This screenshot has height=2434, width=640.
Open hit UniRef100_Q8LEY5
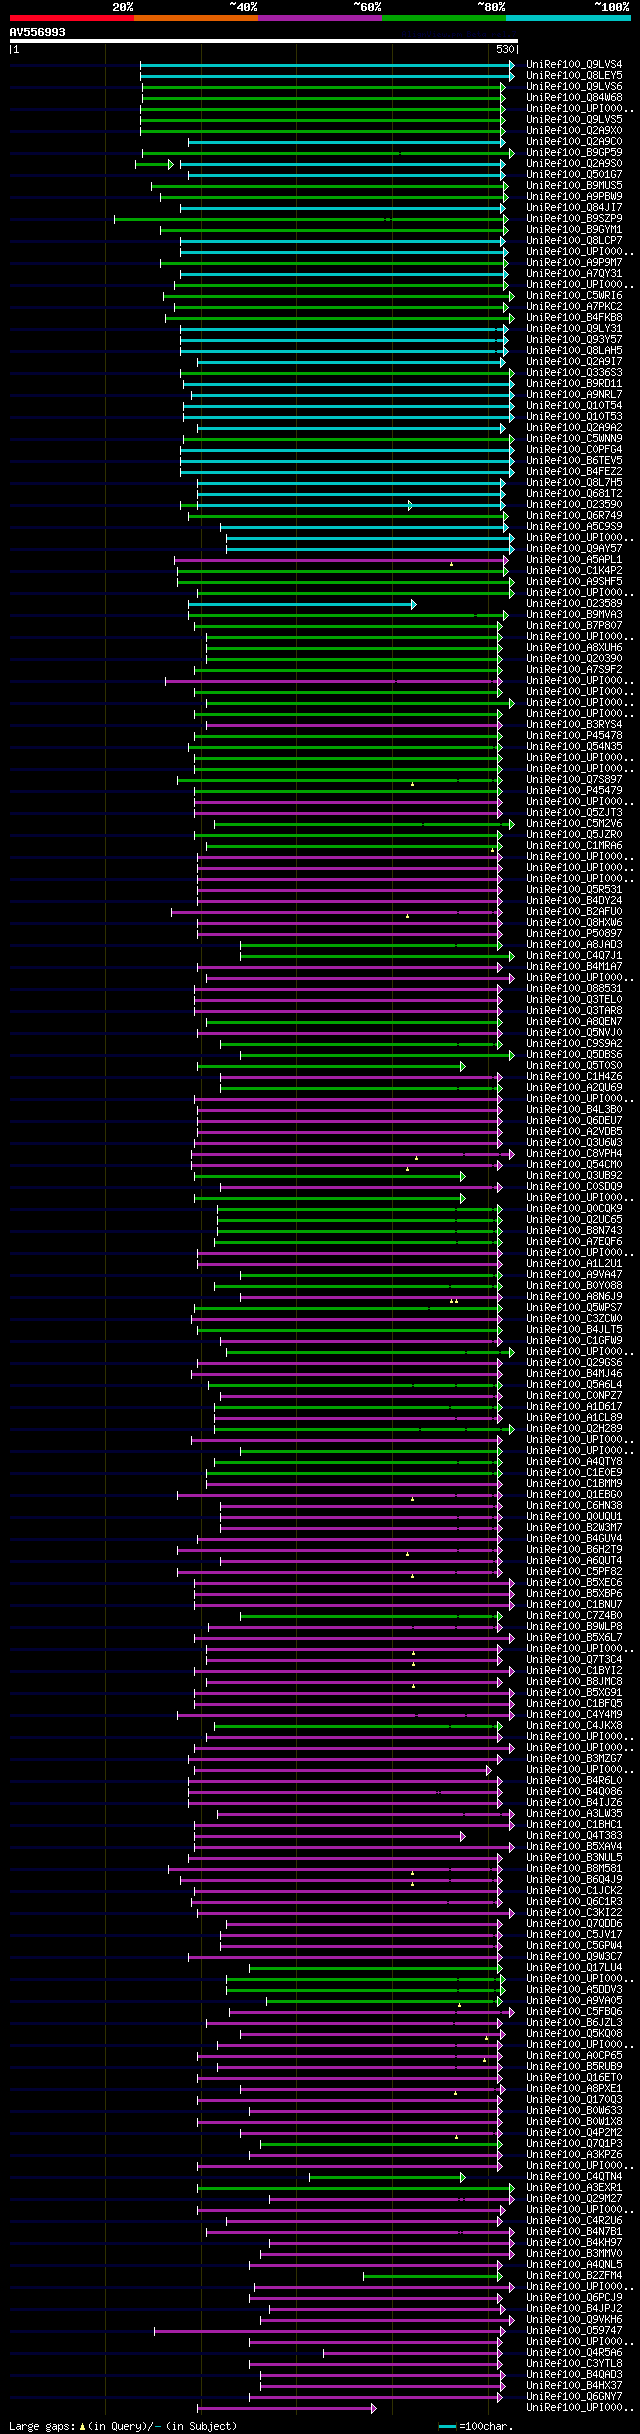[574, 75]
